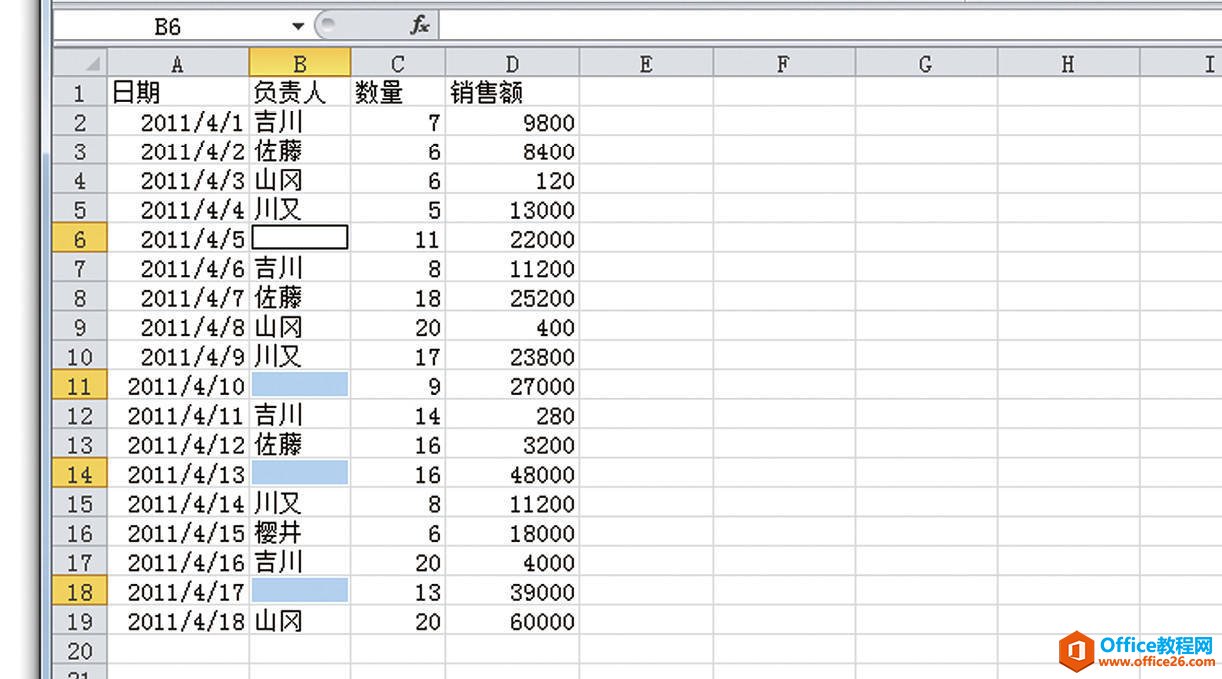Click the cell containing 樱井
Image resolution: width=1222 pixels, height=679 pixels.
coord(299,533)
